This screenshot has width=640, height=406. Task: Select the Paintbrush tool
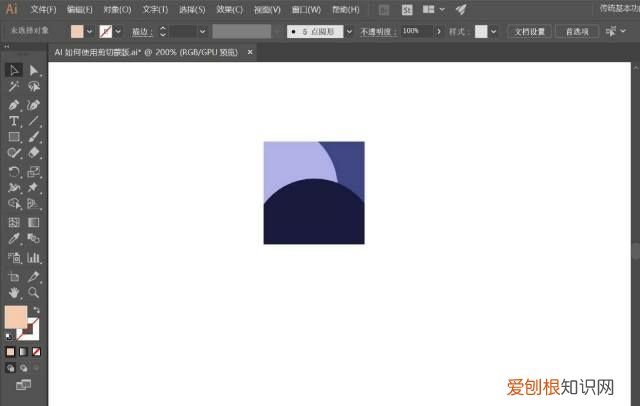[33, 137]
